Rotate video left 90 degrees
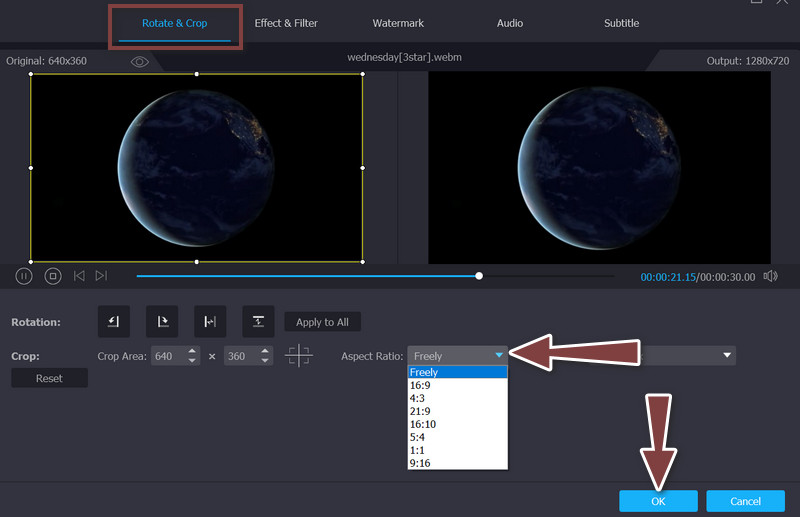 113,322
